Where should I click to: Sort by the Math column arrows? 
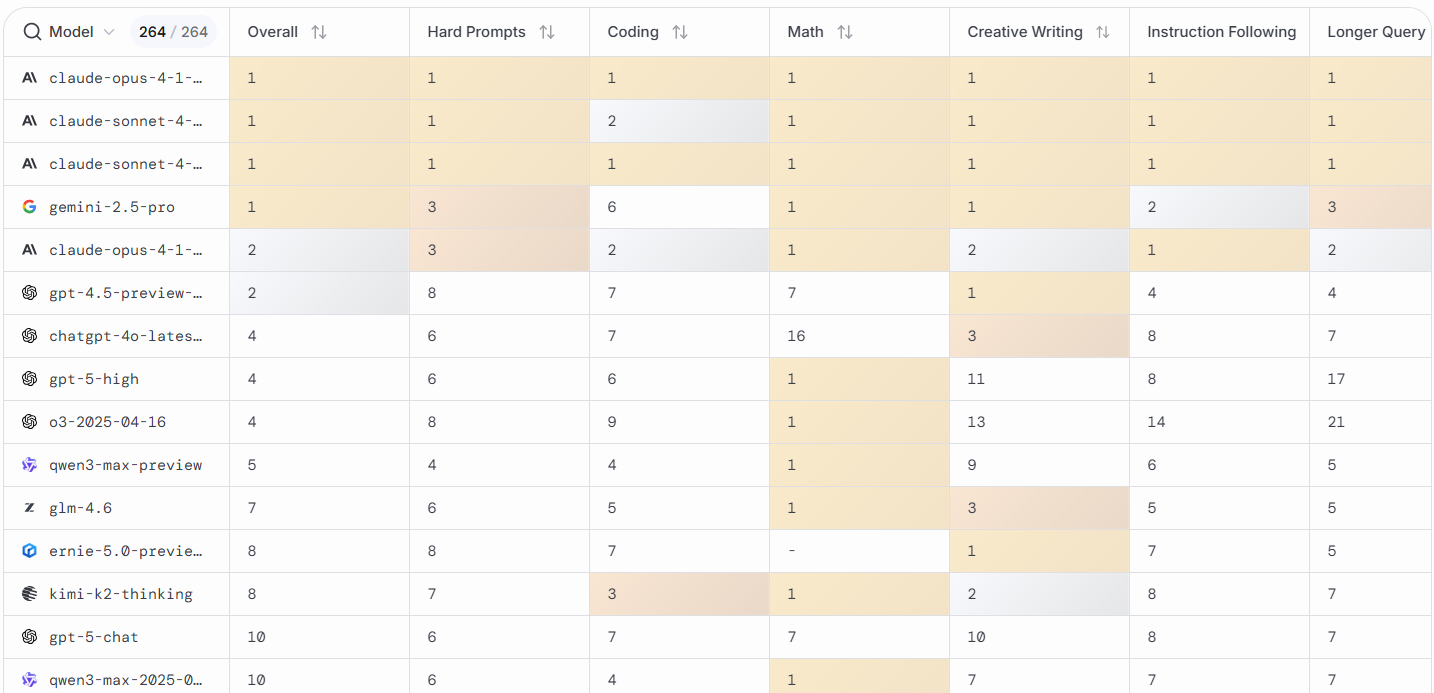[845, 32]
